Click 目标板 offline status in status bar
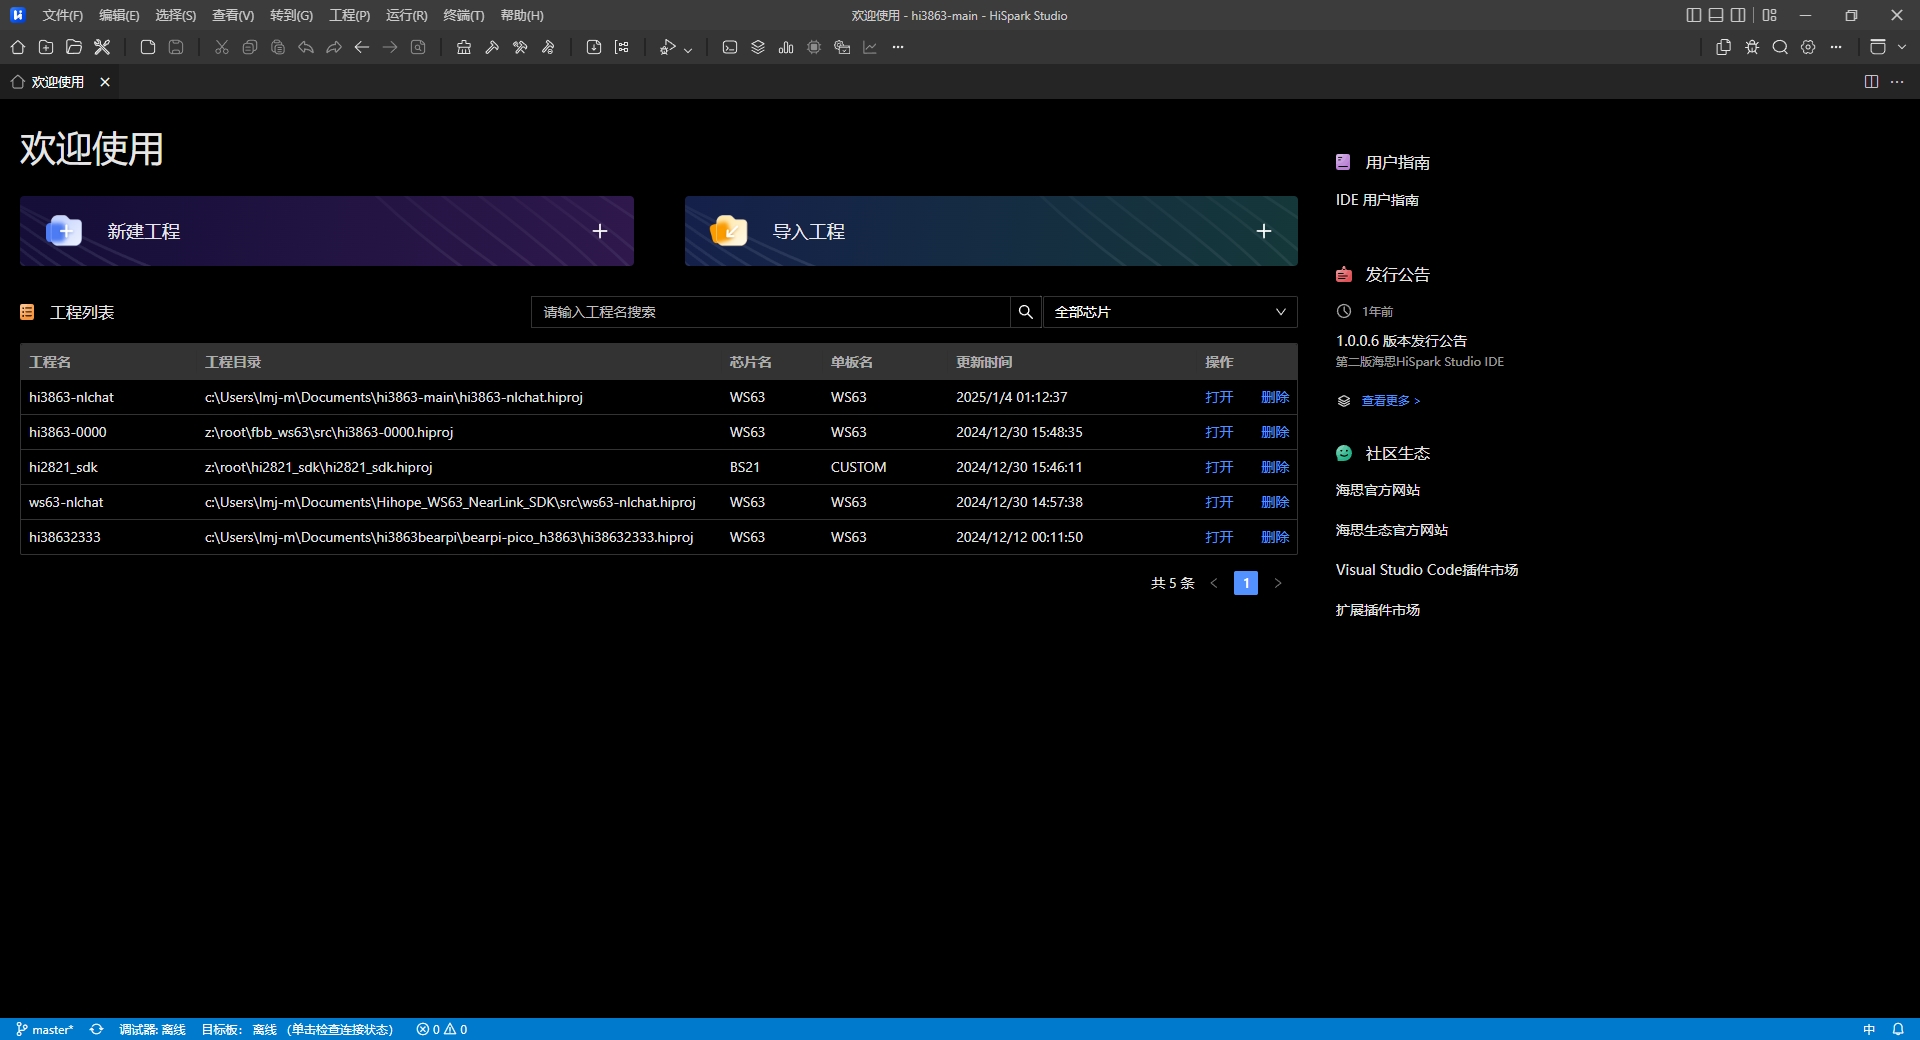The height and width of the screenshot is (1040, 1920). coord(297,1029)
